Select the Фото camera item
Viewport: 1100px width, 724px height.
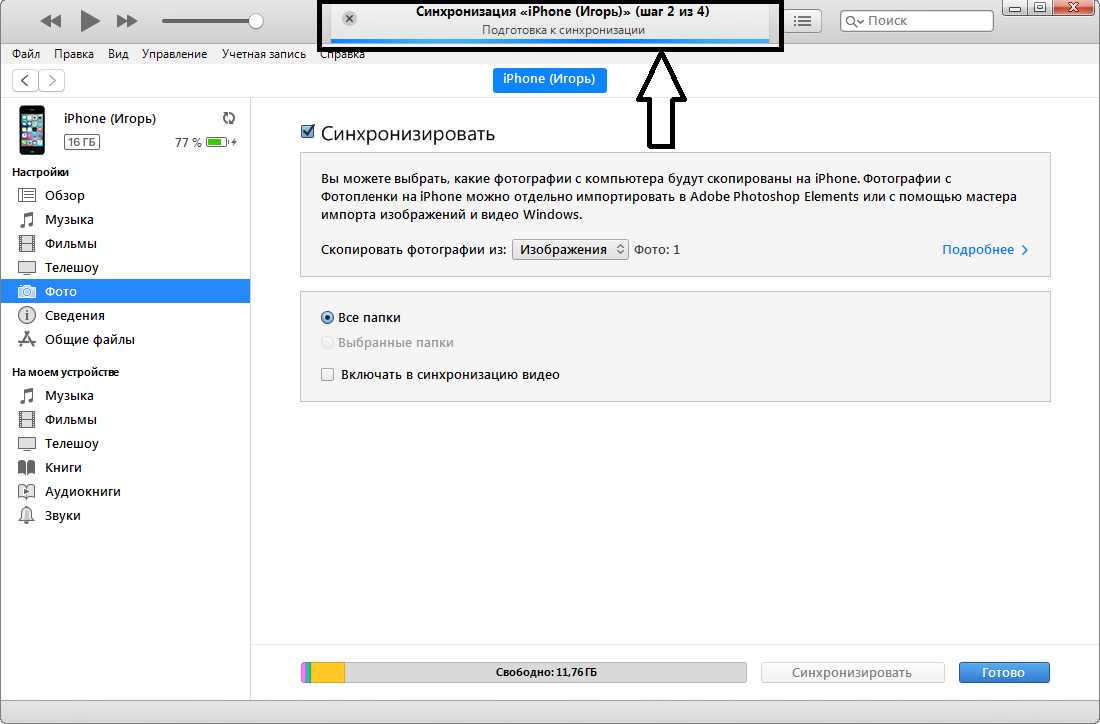[x=126, y=291]
